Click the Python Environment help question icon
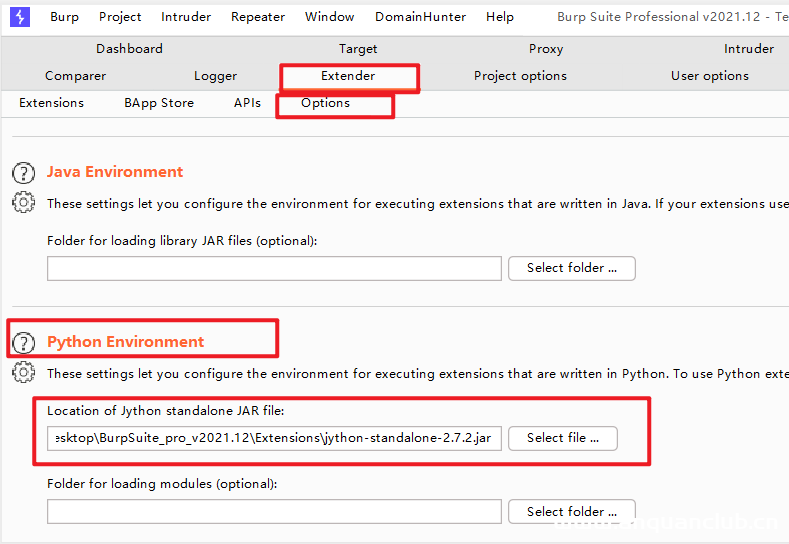 pyautogui.click(x=23, y=342)
